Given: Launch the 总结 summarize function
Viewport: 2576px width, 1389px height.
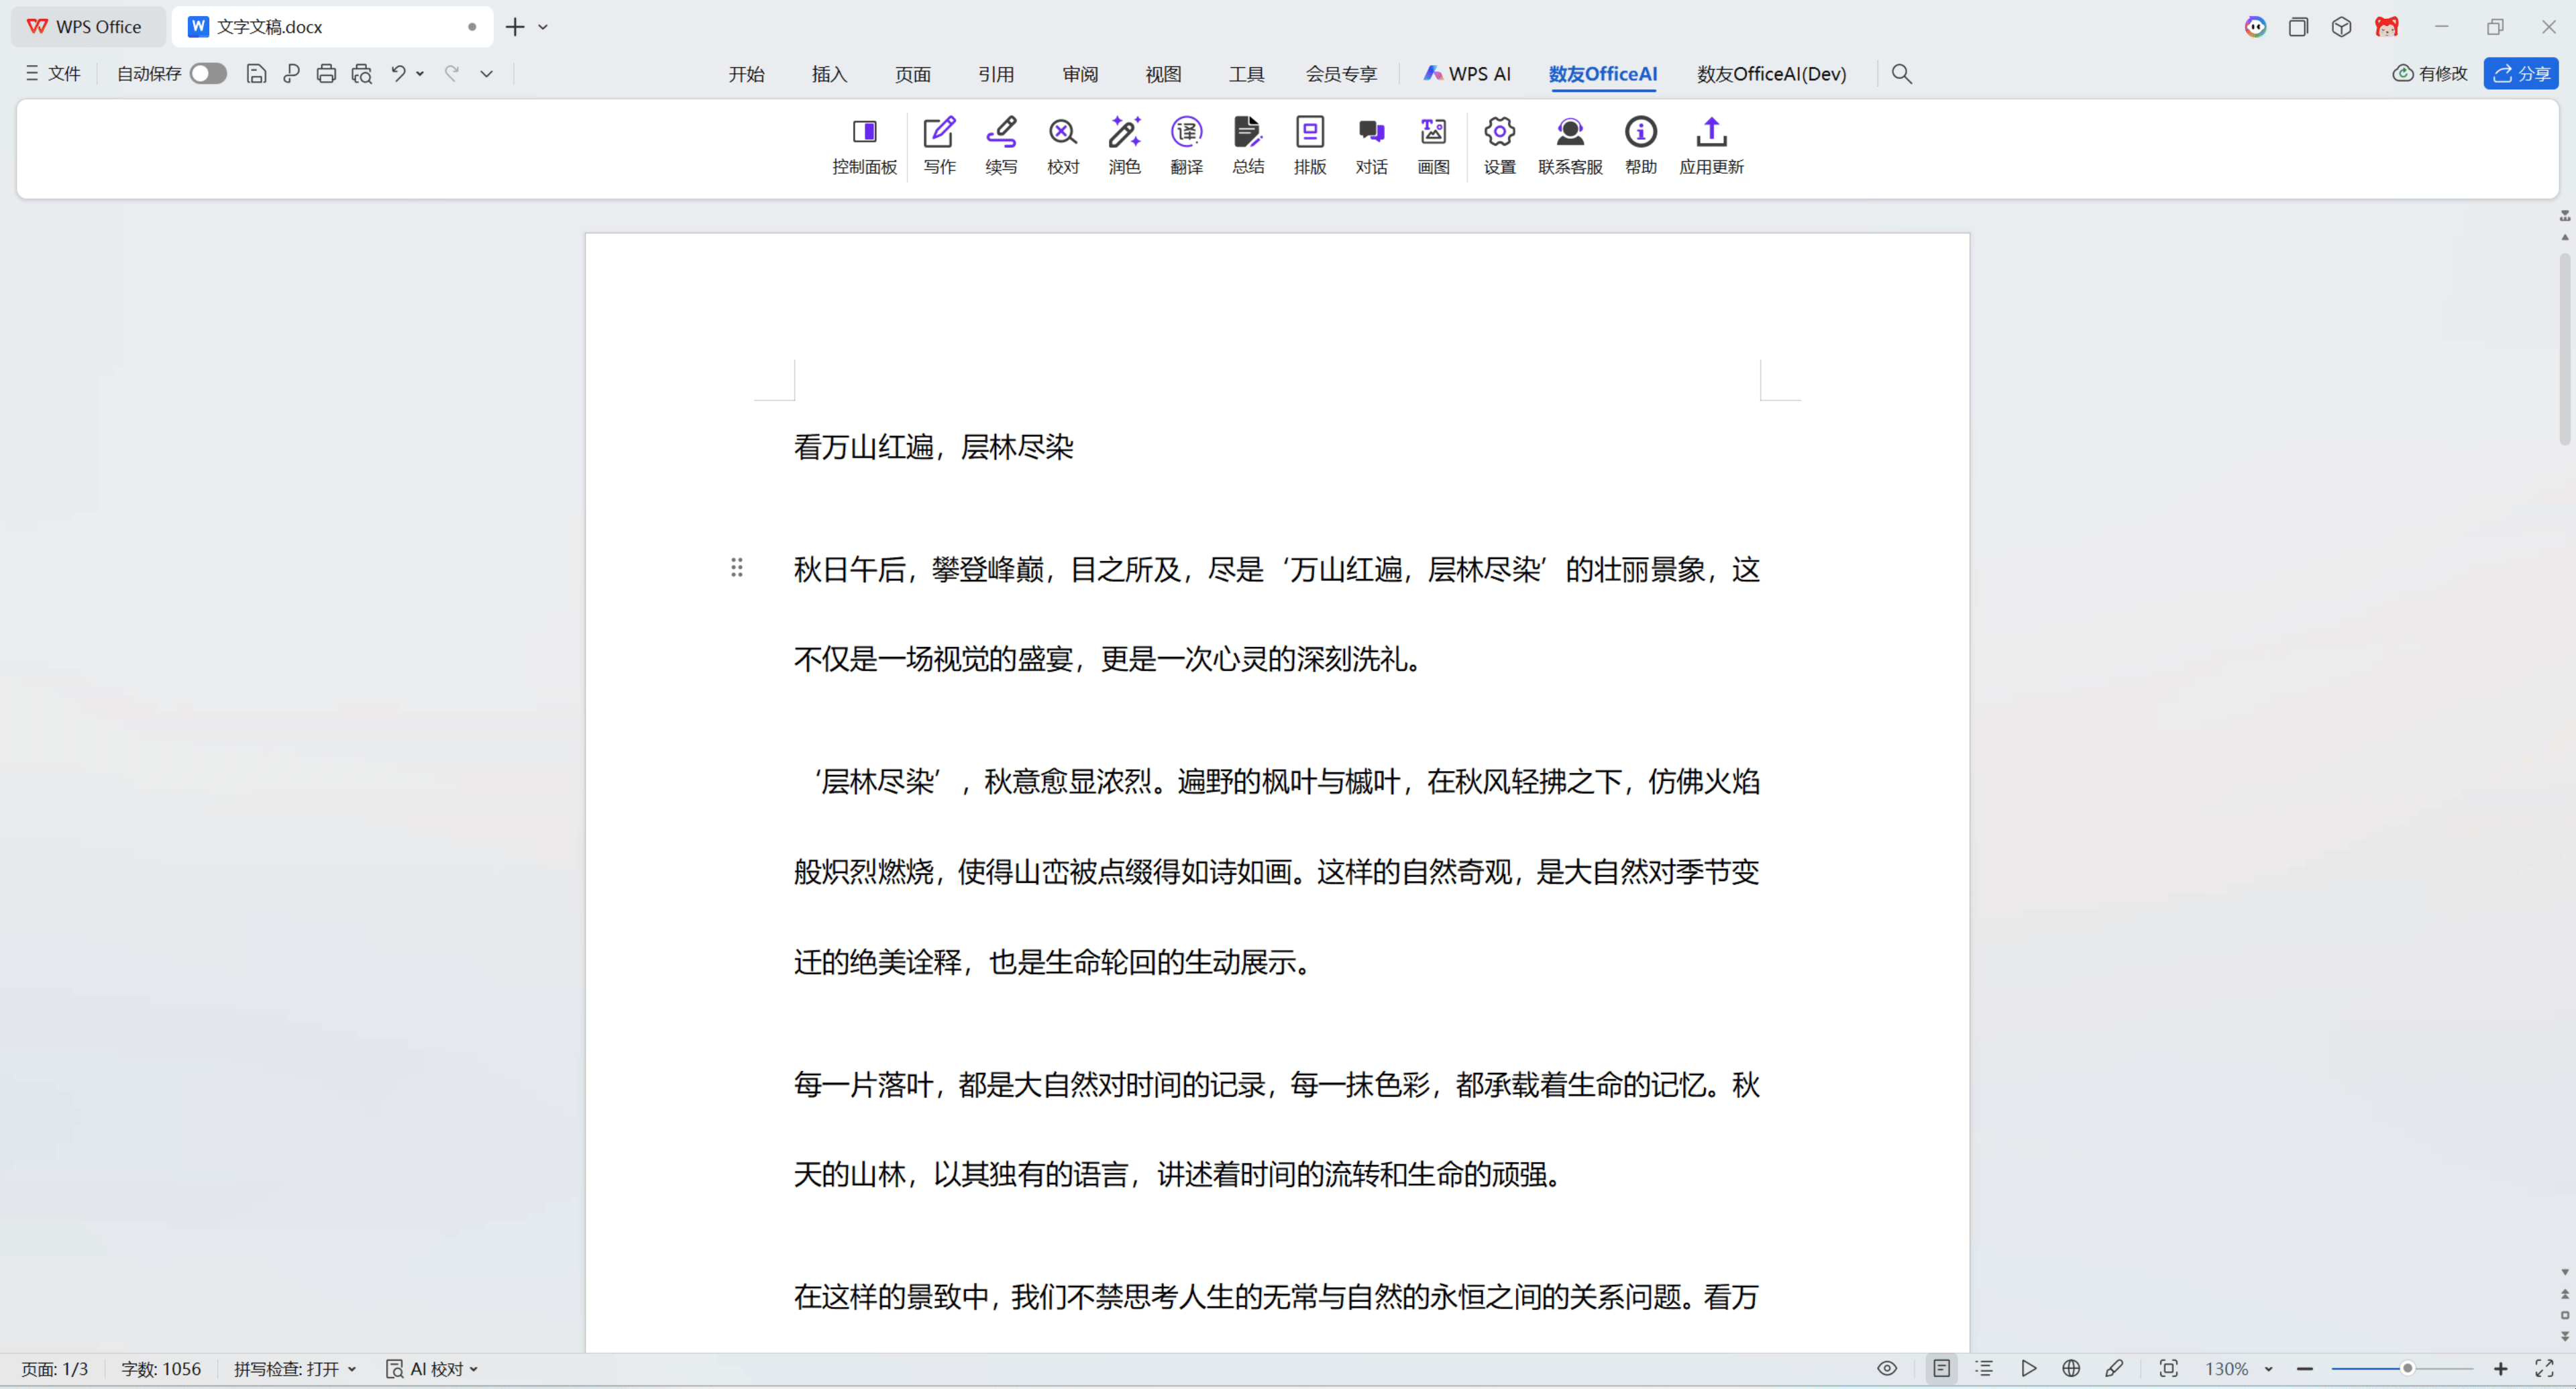Looking at the screenshot, I should (x=1247, y=145).
